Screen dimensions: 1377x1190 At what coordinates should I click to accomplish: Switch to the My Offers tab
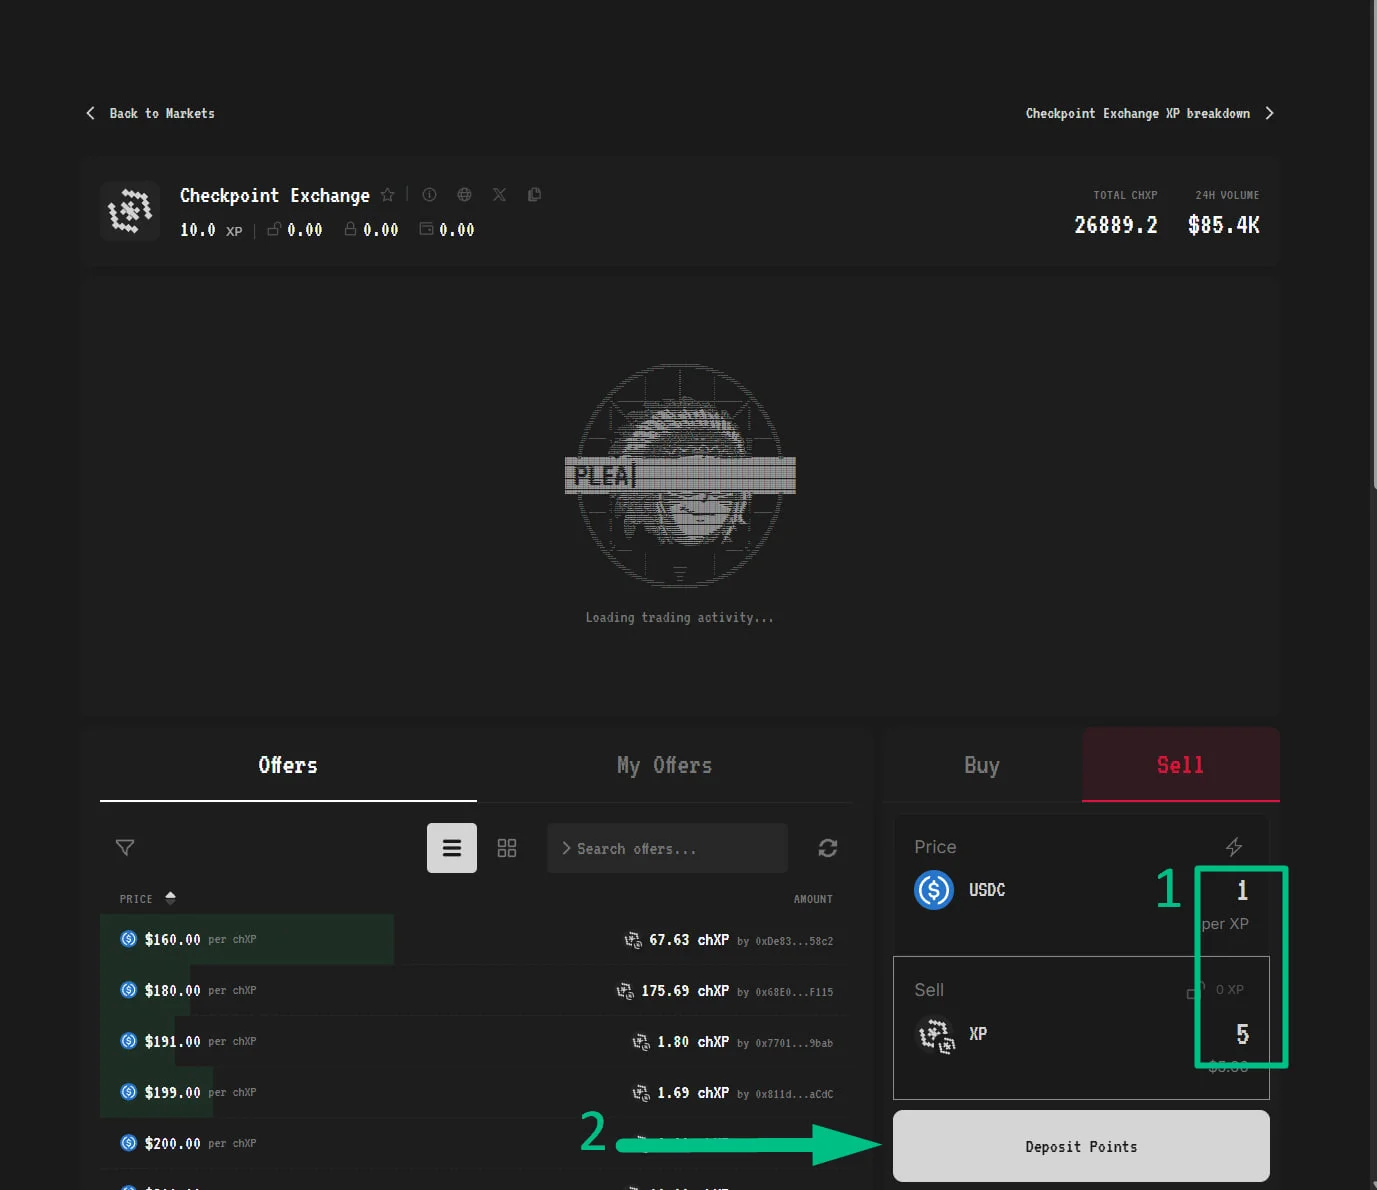pyautogui.click(x=664, y=765)
